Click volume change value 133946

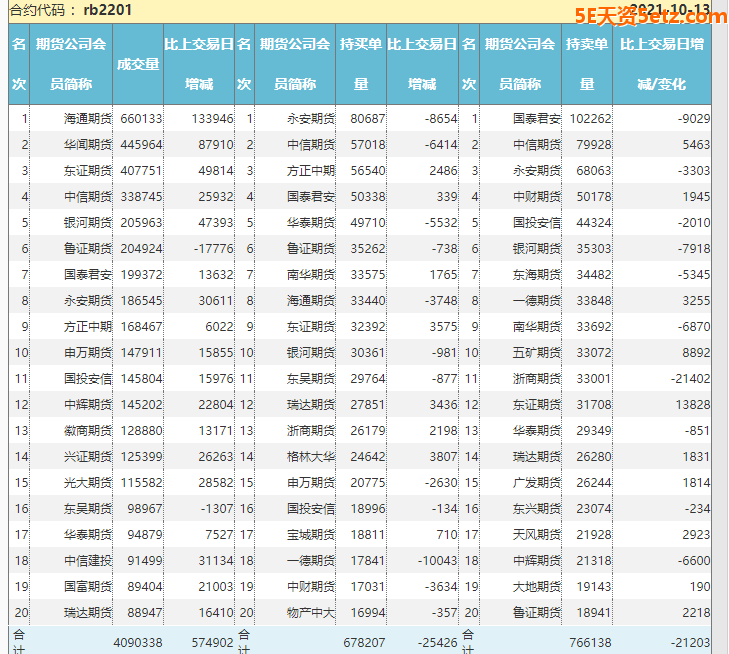(212, 119)
